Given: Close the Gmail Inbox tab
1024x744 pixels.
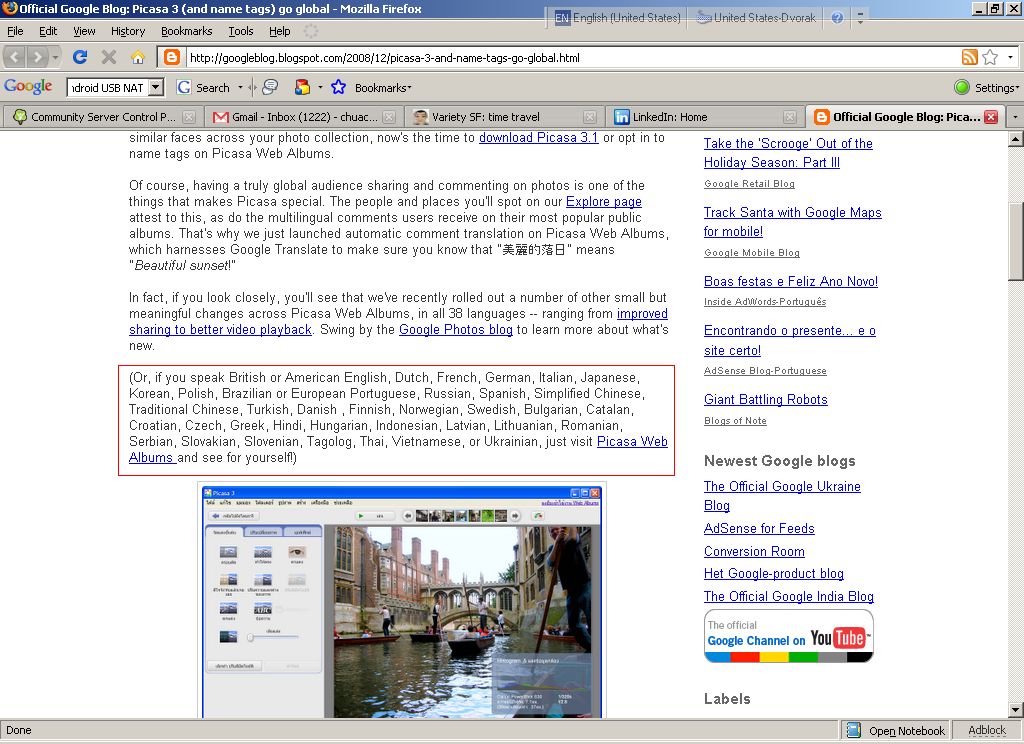Looking at the screenshot, I should coord(389,117).
